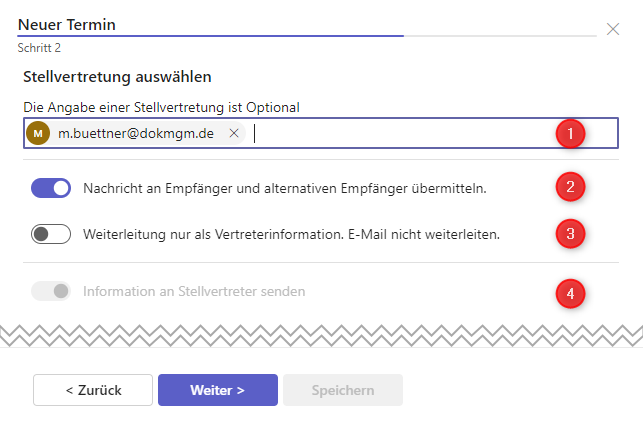Disable the Nachricht an Empfänger toggle switch

click(51, 187)
